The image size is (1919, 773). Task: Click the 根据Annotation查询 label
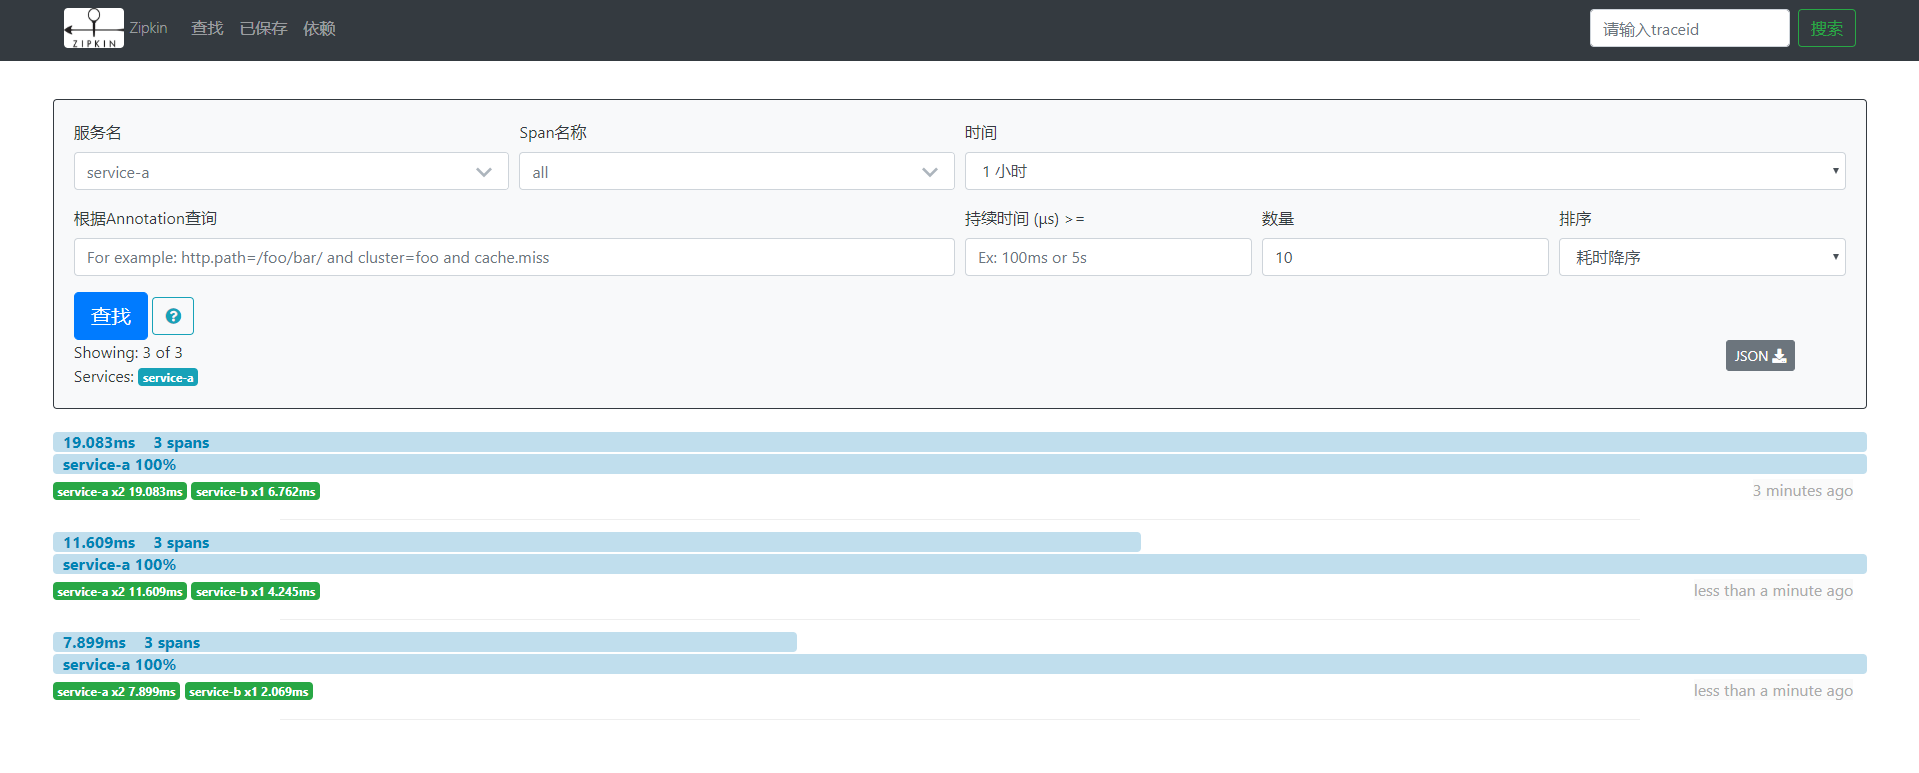click(x=145, y=218)
